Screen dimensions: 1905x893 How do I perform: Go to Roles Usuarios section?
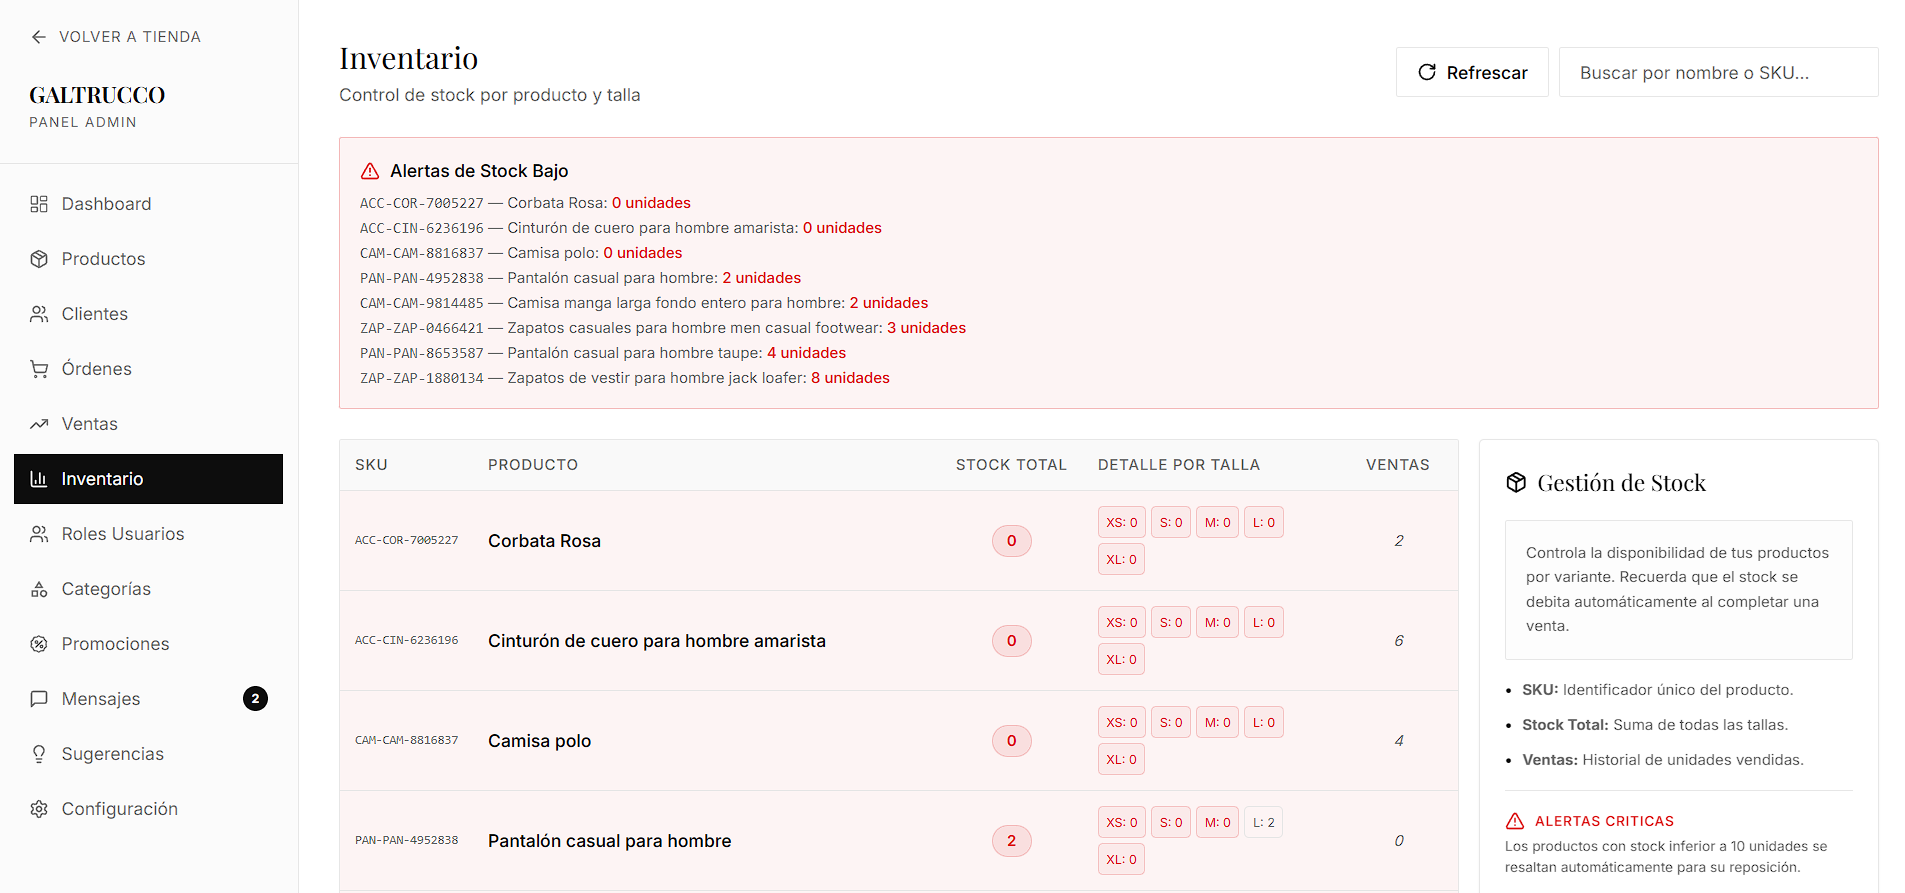click(122, 534)
